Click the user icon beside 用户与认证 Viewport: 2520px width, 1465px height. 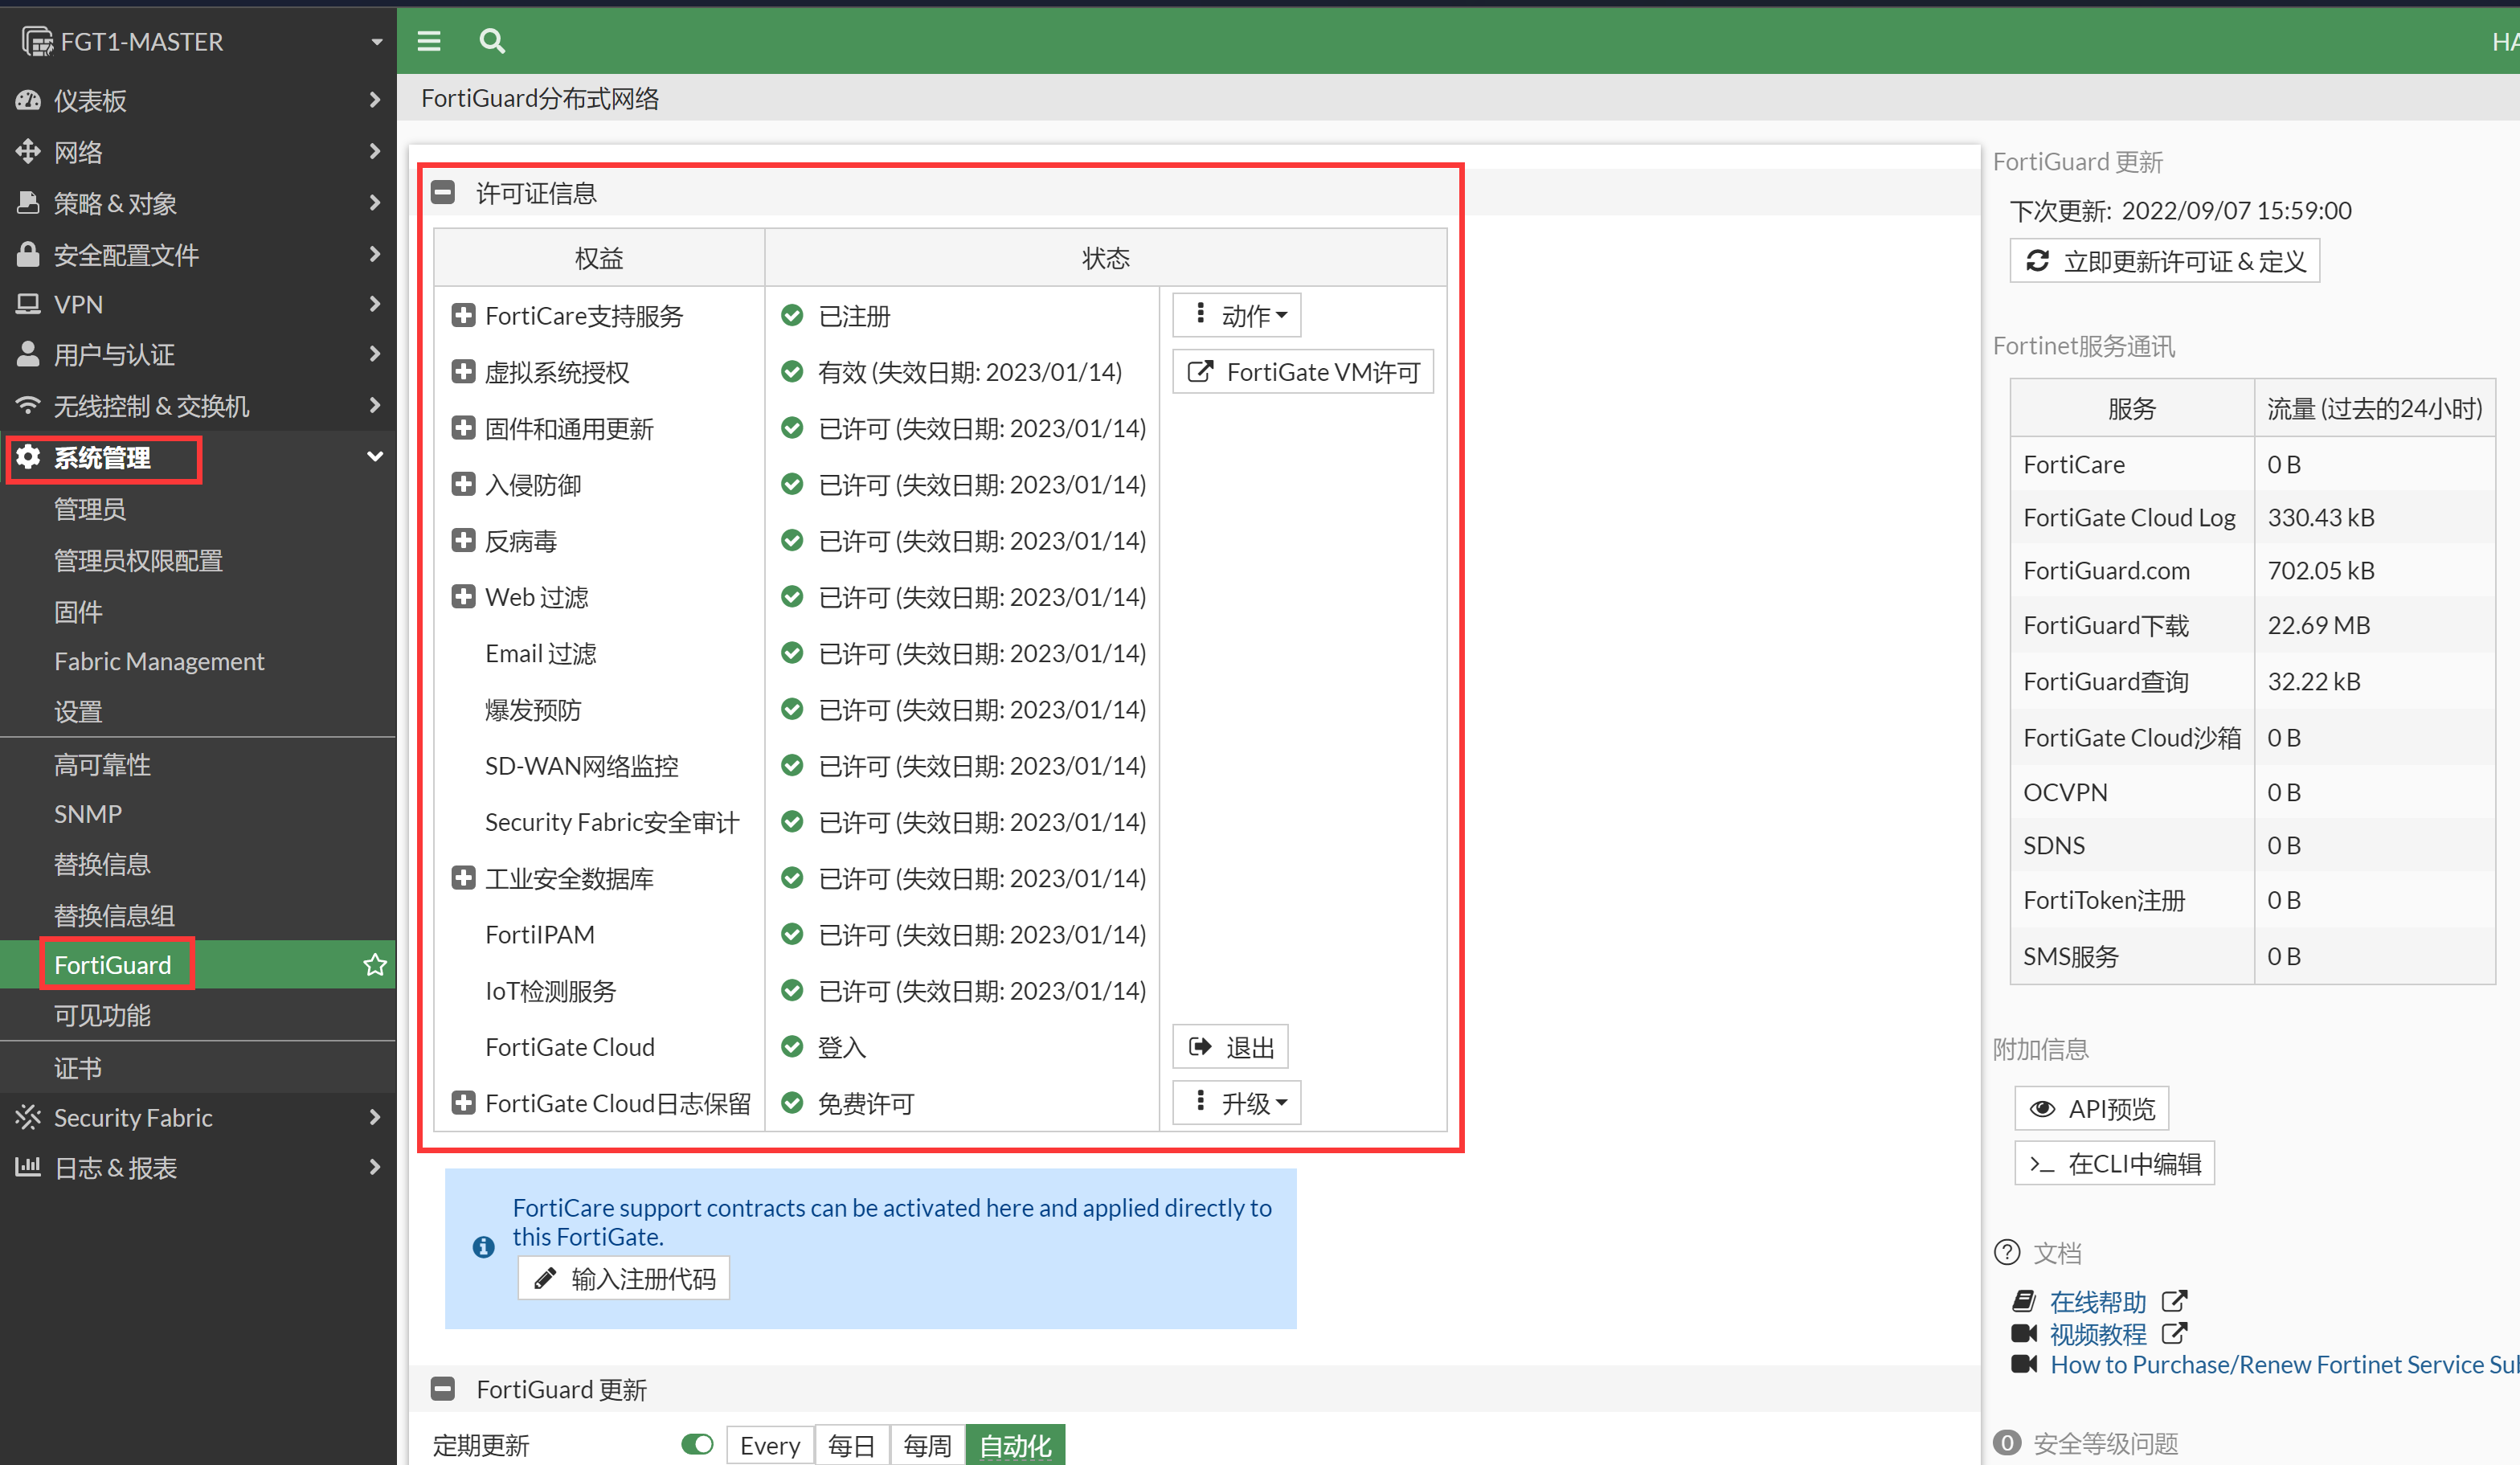(x=28, y=354)
